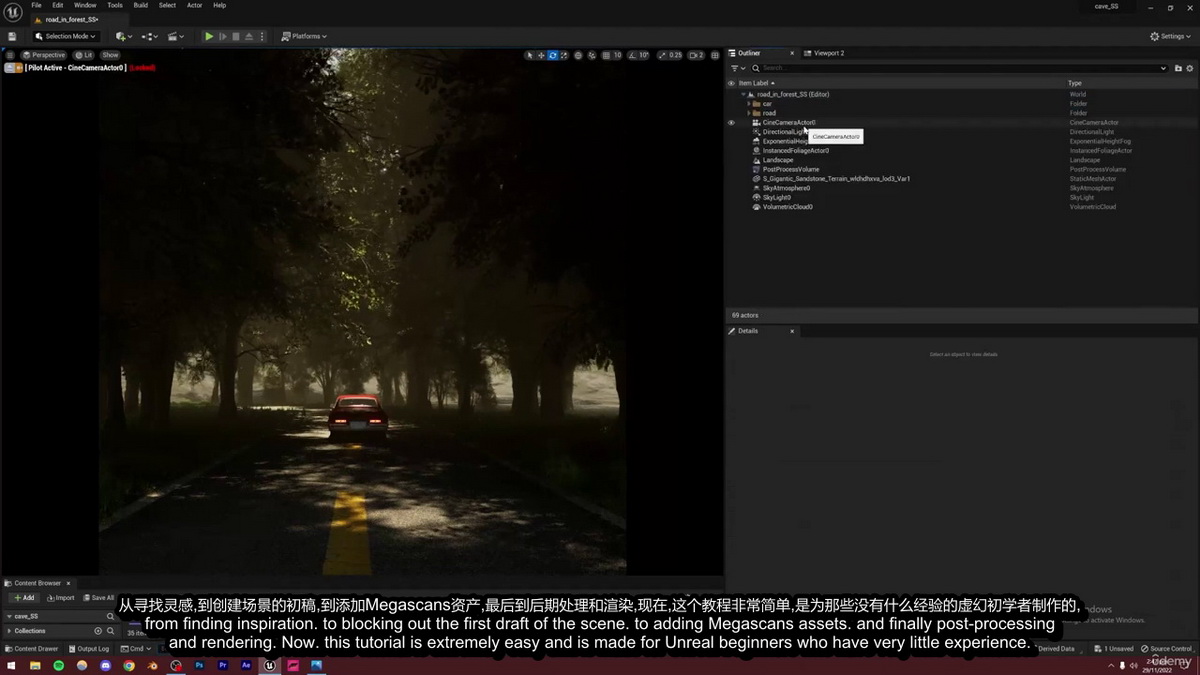Open the Help menu
The height and width of the screenshot is (675, 1200).
coord(219,5)
